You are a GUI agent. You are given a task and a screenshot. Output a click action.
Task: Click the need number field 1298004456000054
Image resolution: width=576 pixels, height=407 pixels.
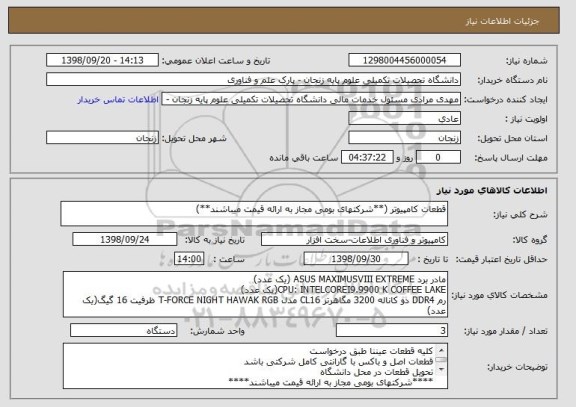tap(404, 60)
